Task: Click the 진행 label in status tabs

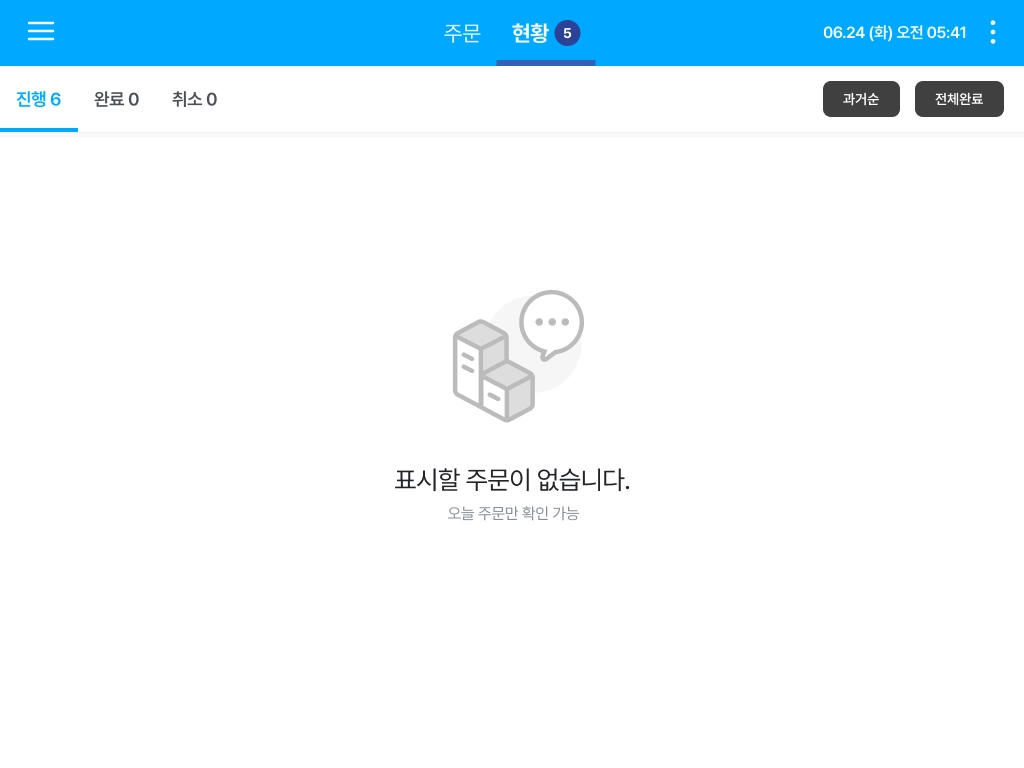Action: [x=31, y=99]
